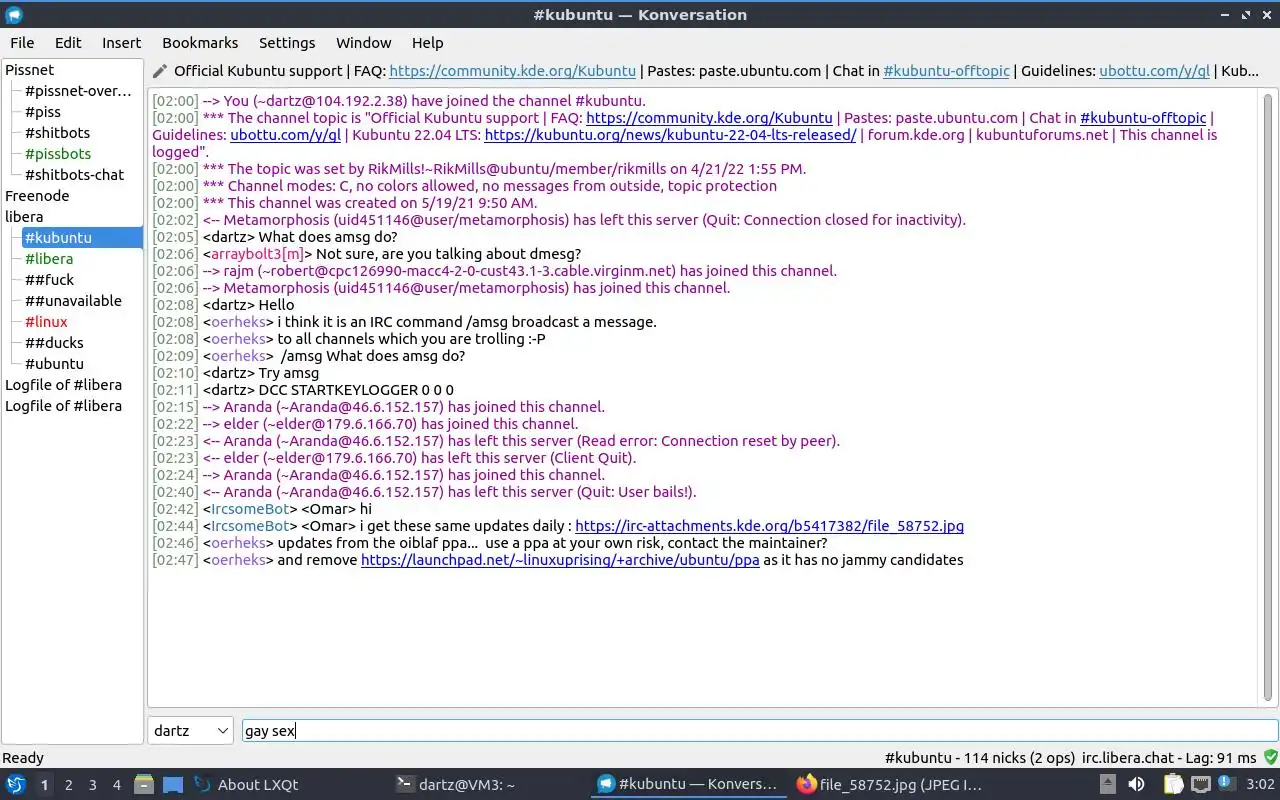This screenshot has width=1280, height=800.
Task: Open the Settings menu
Action: point(287,43)
